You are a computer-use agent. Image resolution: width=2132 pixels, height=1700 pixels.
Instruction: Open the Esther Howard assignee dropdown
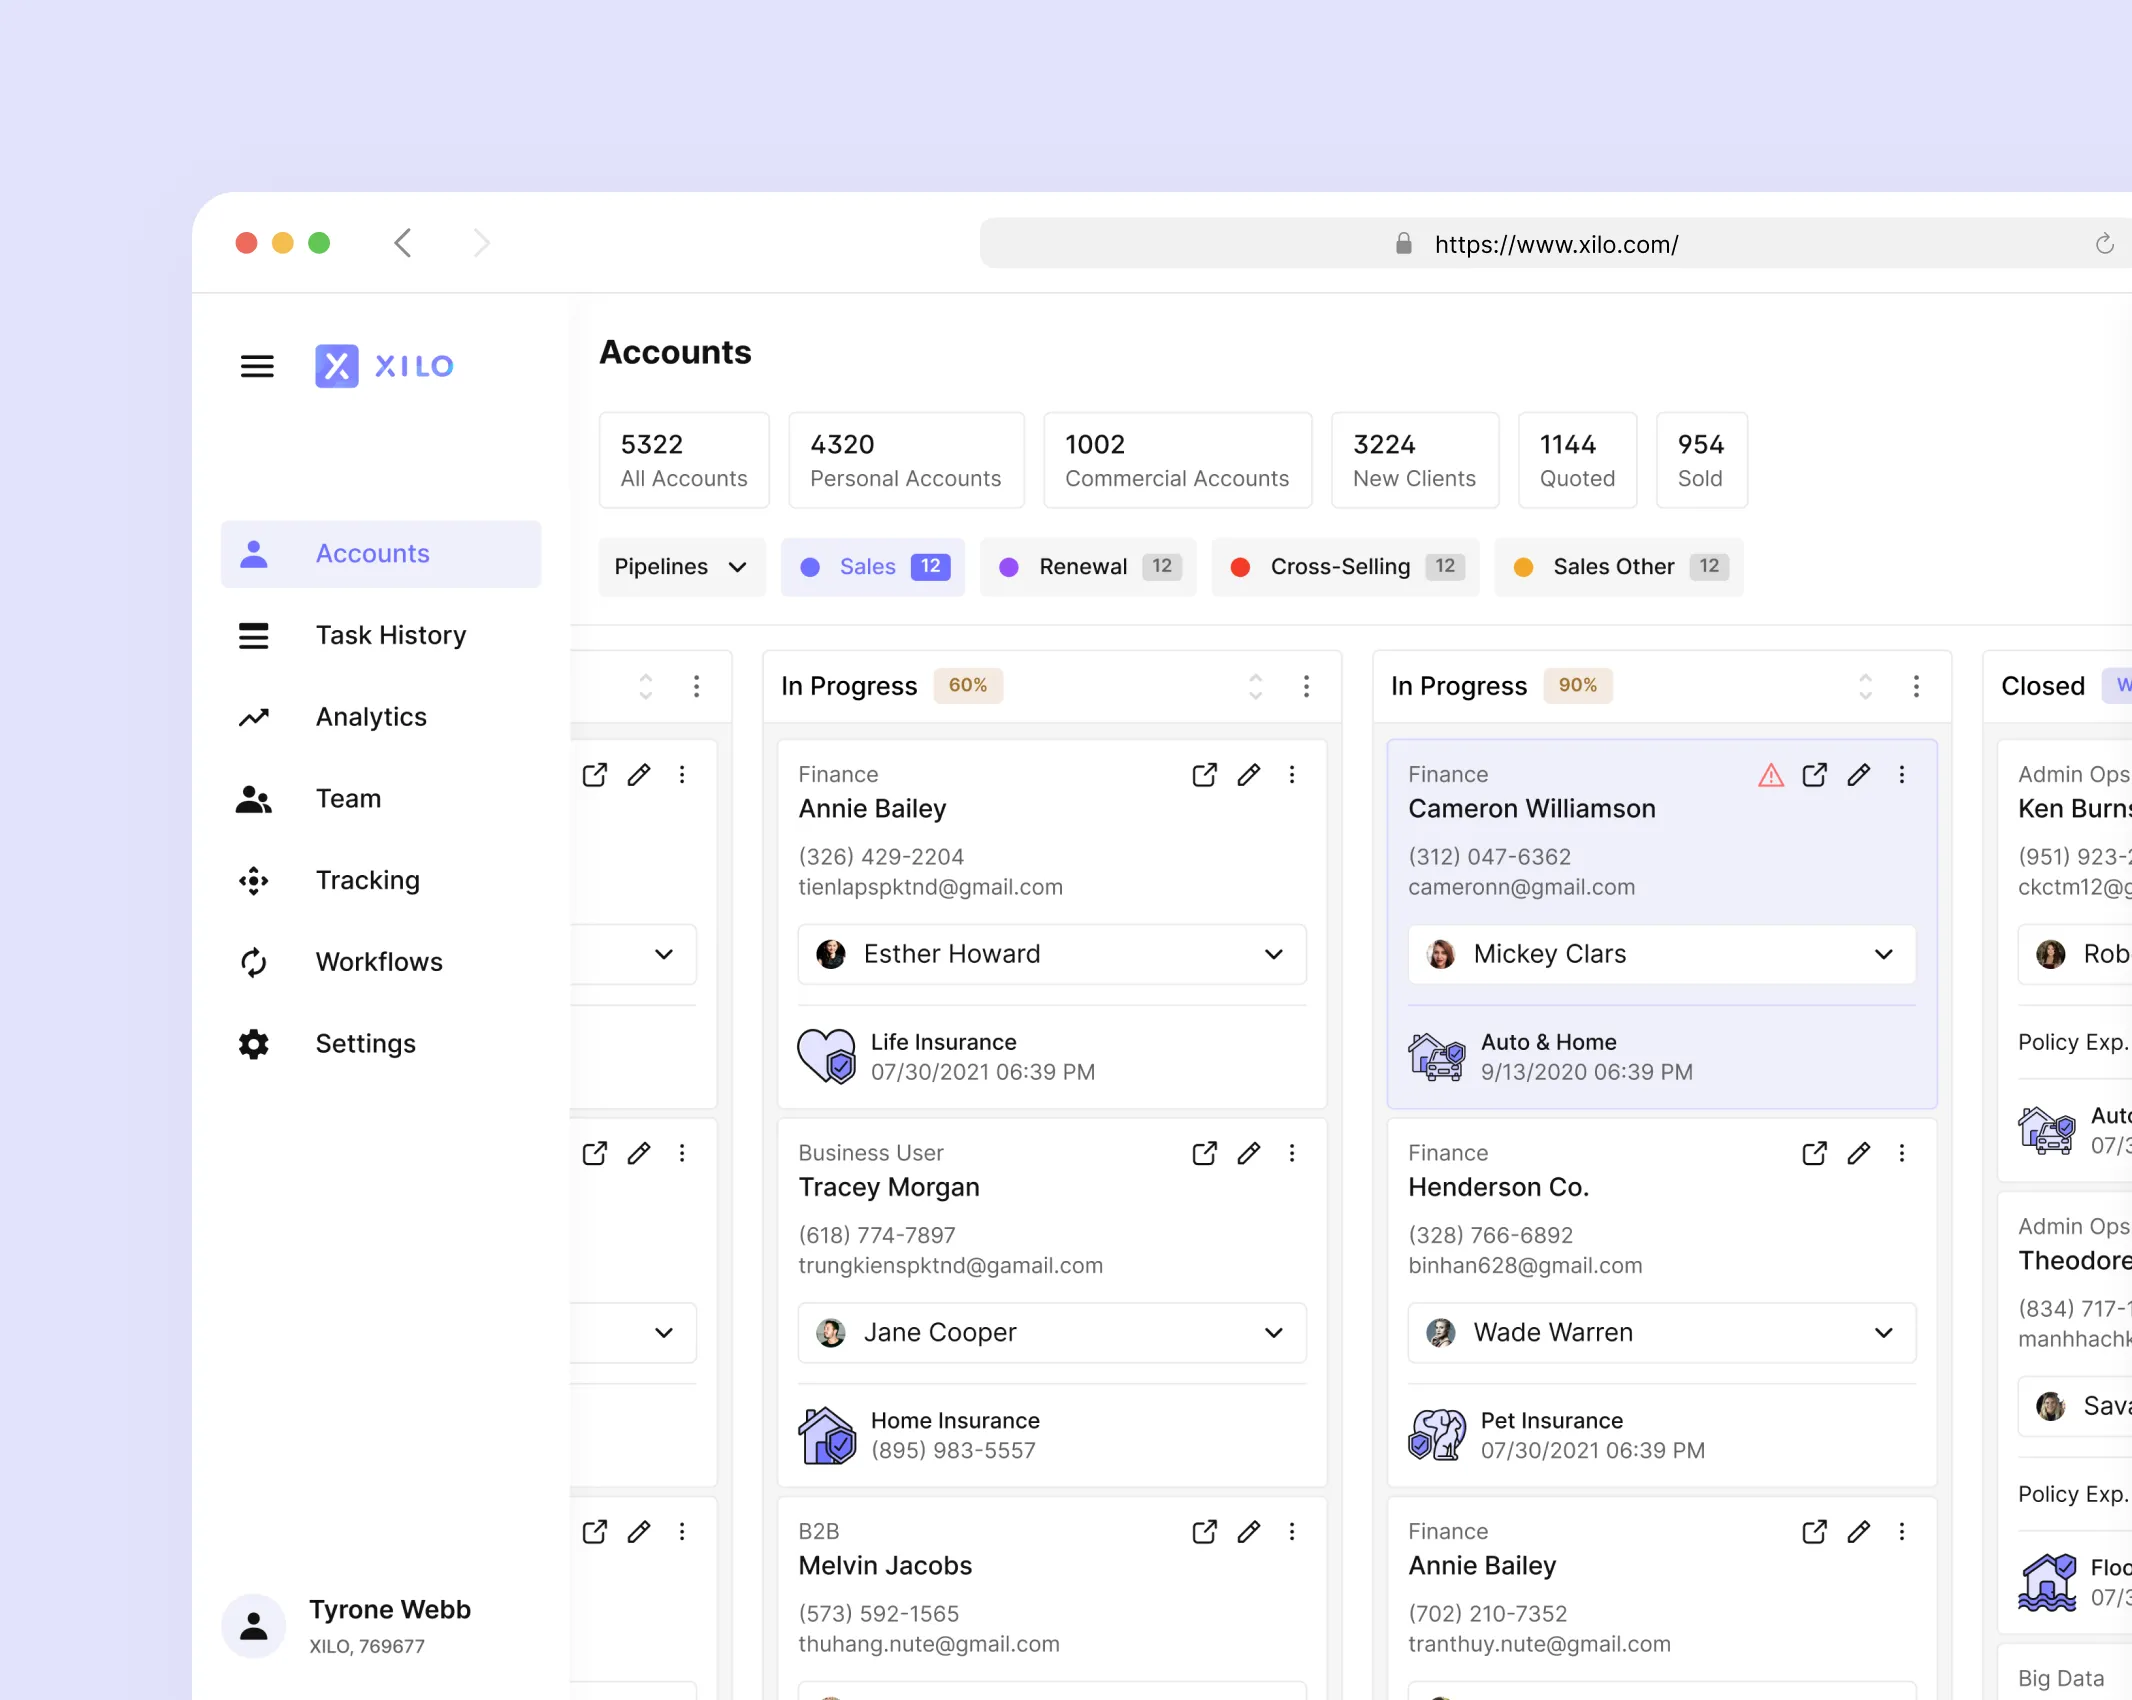tap(1052, 954)
